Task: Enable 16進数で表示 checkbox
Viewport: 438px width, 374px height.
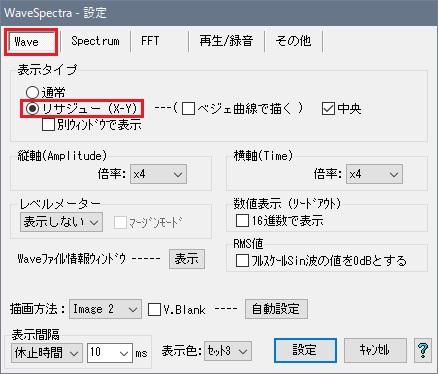Action: click(242, 221)
